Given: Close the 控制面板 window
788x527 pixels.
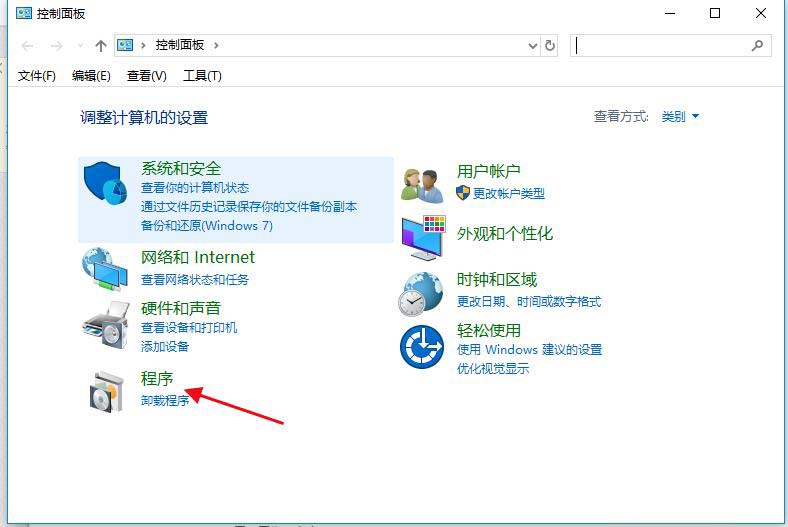Looking at the screenshot, I should [x=761, y=14].
